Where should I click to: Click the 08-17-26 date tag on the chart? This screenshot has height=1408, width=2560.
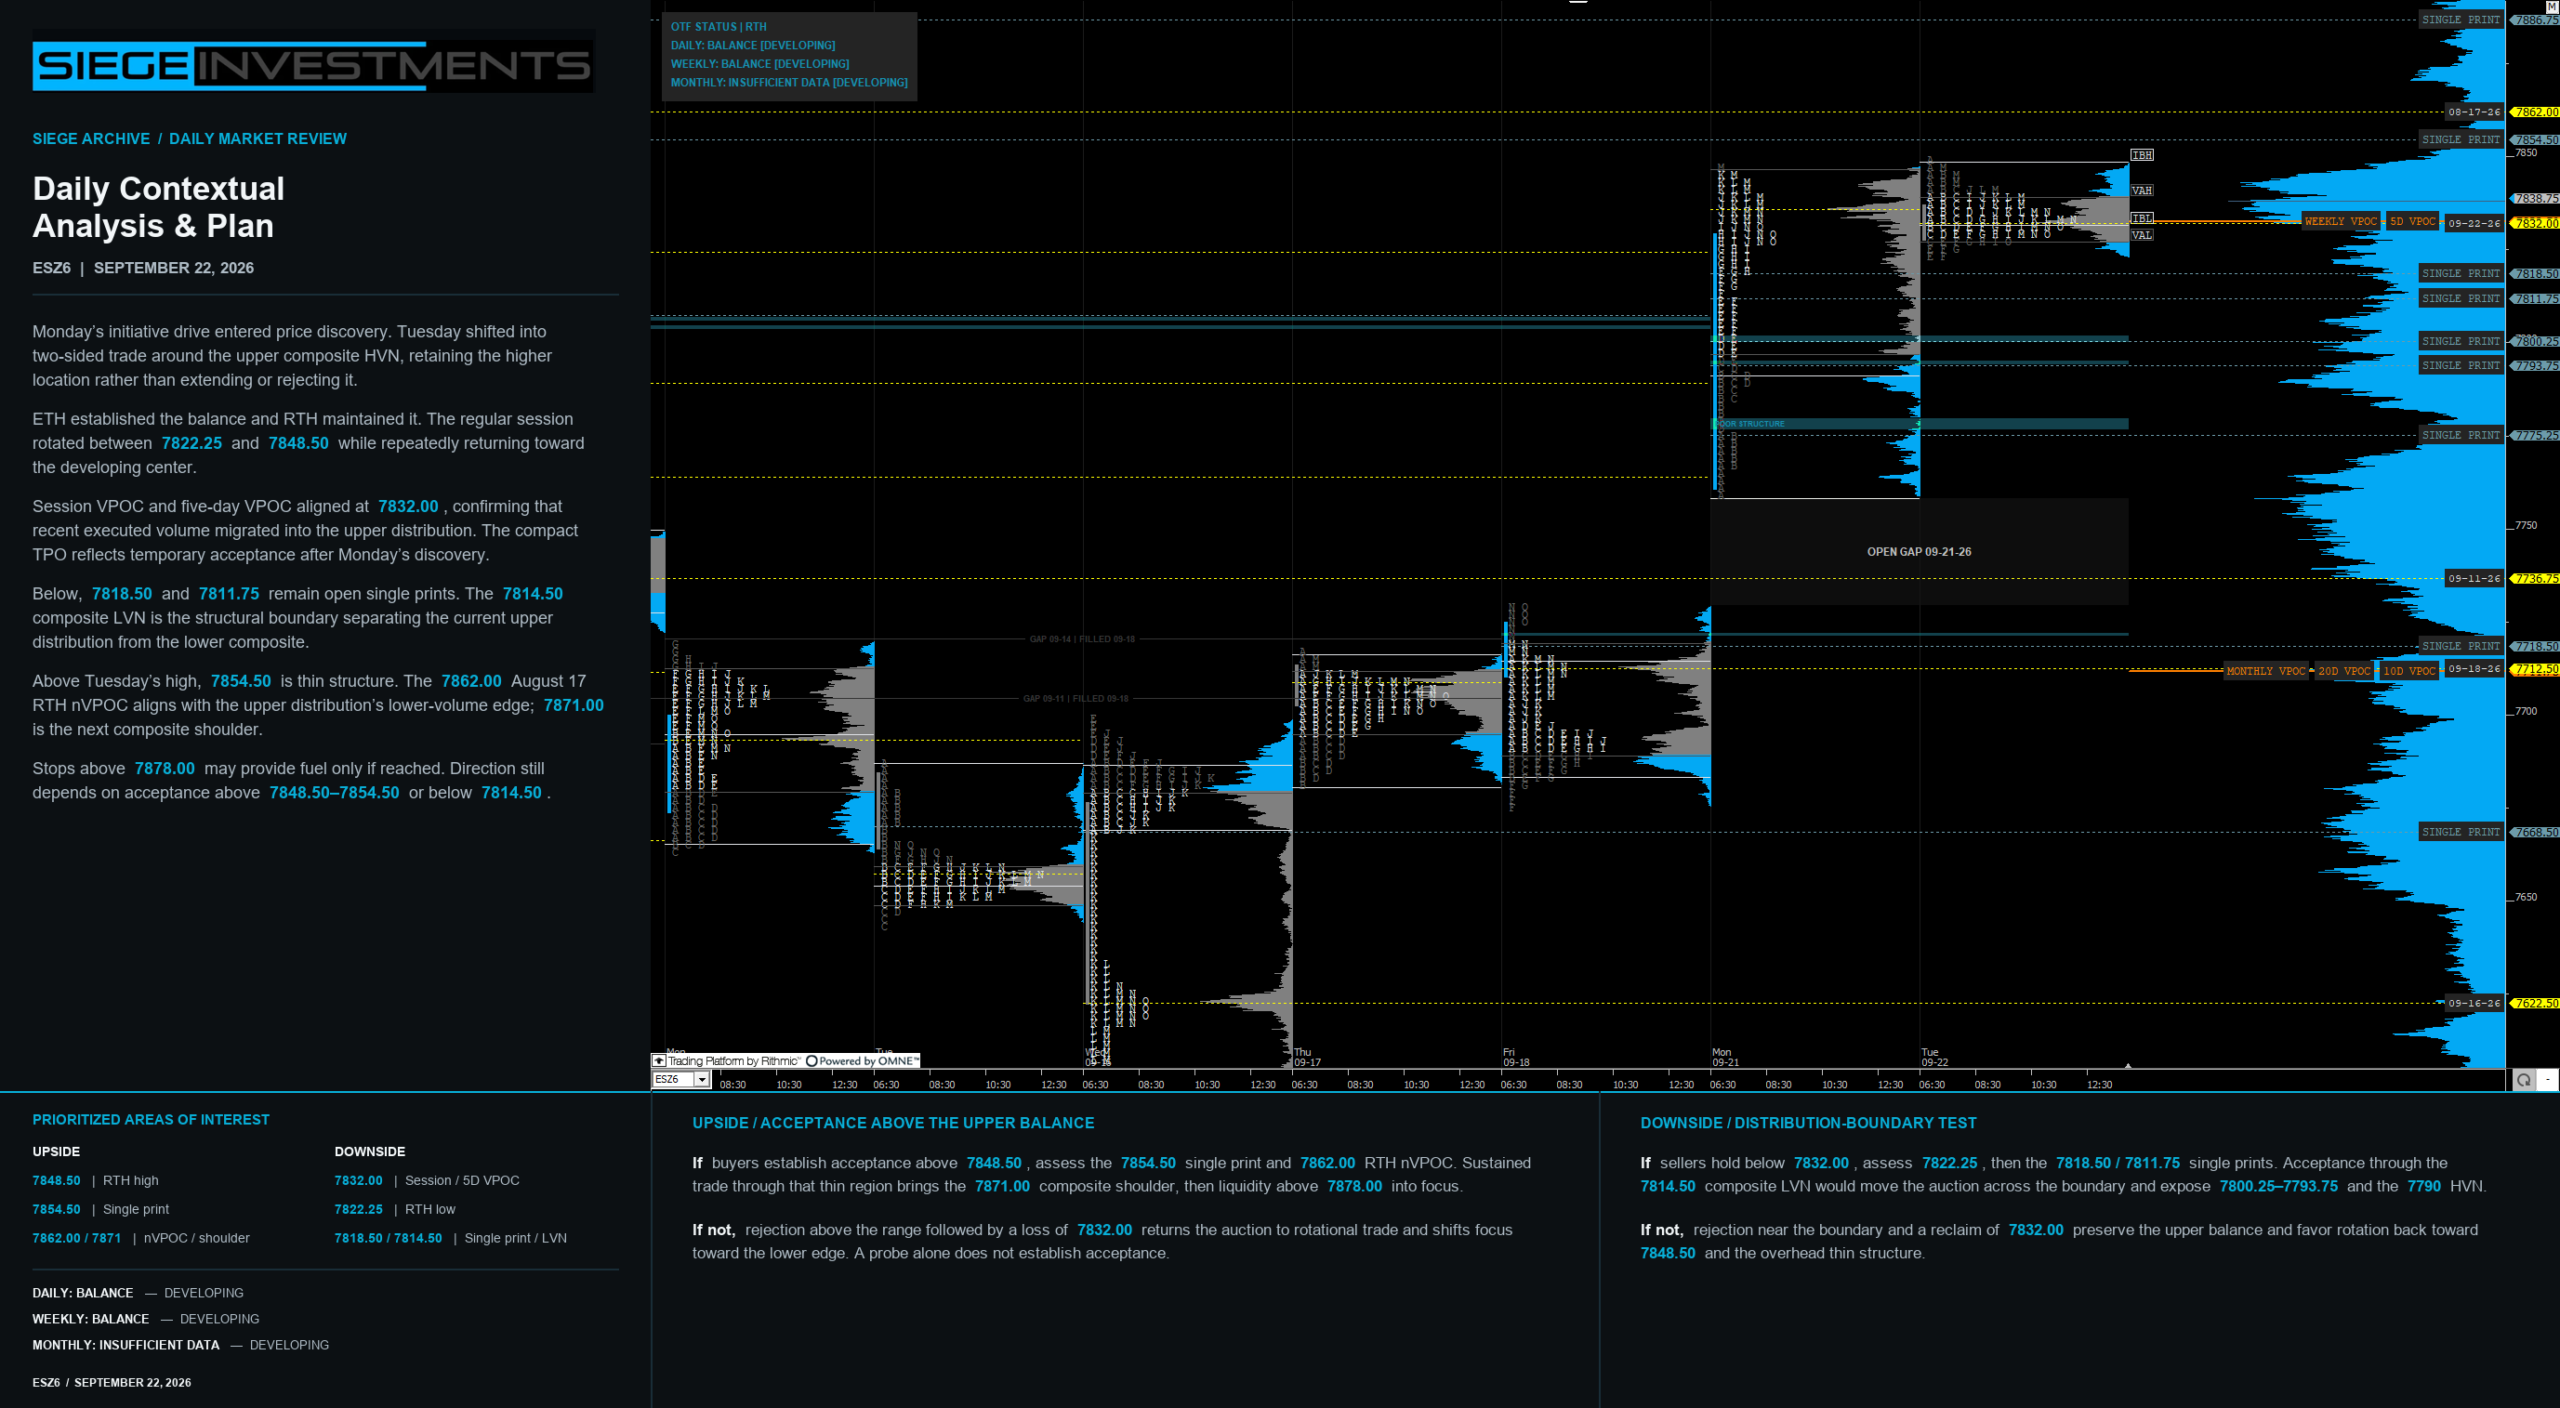[2474, 112]
